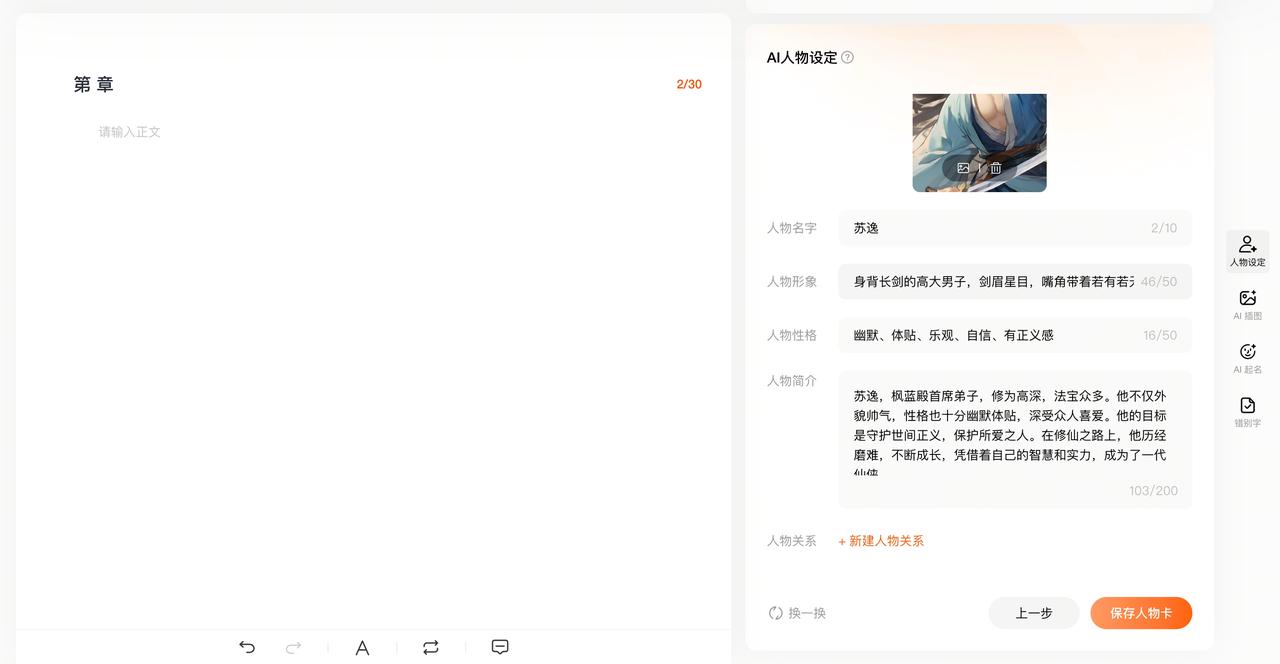
Task: Click the undo arrow in the editor toolbar
Action: [x=247, y=647]
